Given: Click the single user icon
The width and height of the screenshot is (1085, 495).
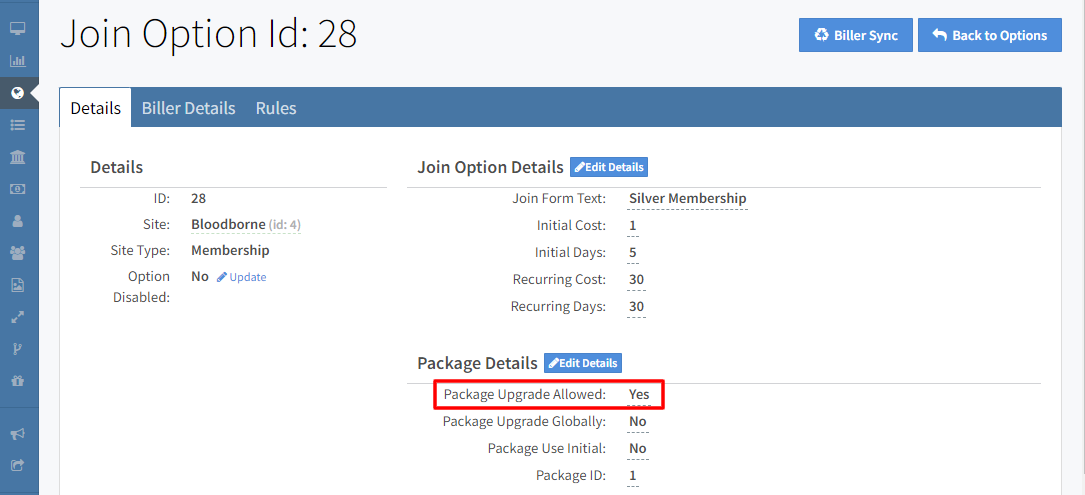Looking at the screenshot, I should click(x=17, y=221).
